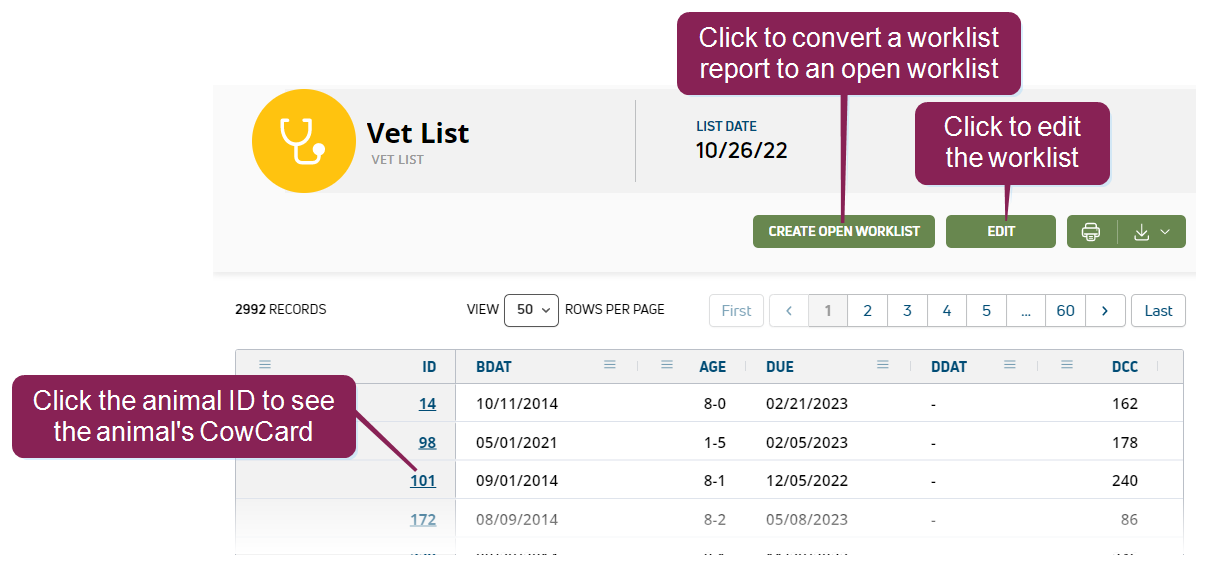Image resolution: width=1207 pixels, height=566 pixels.
Task: Expand the rows per page dropdown
Action: 531,310
